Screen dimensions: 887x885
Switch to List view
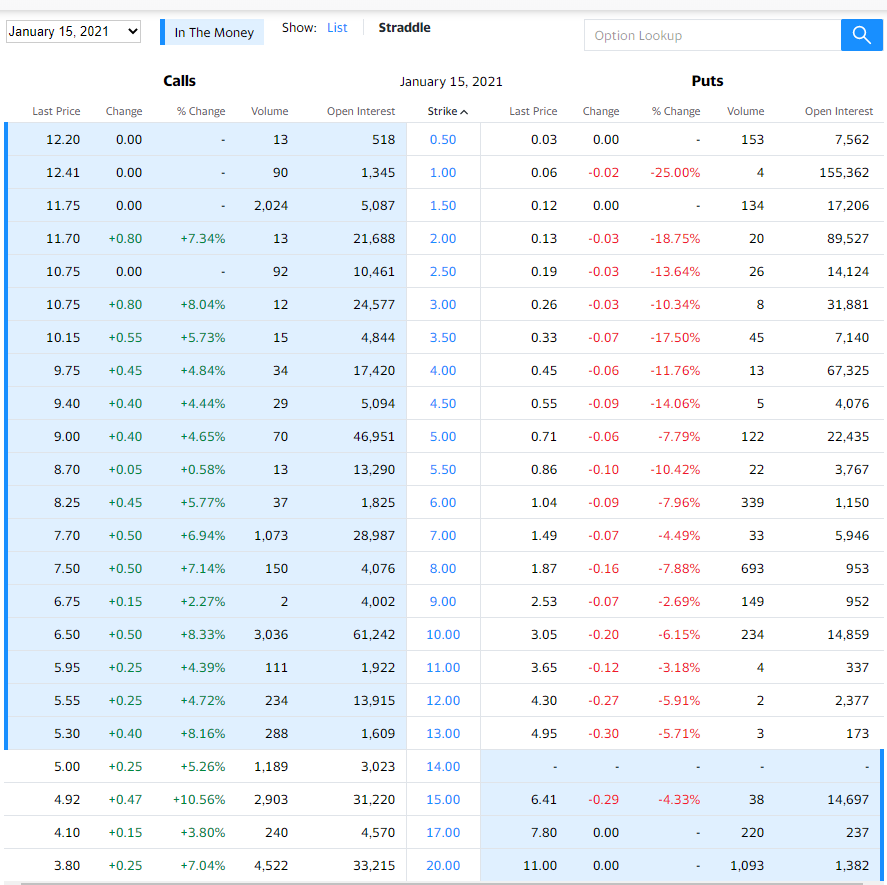click(337, 28)
